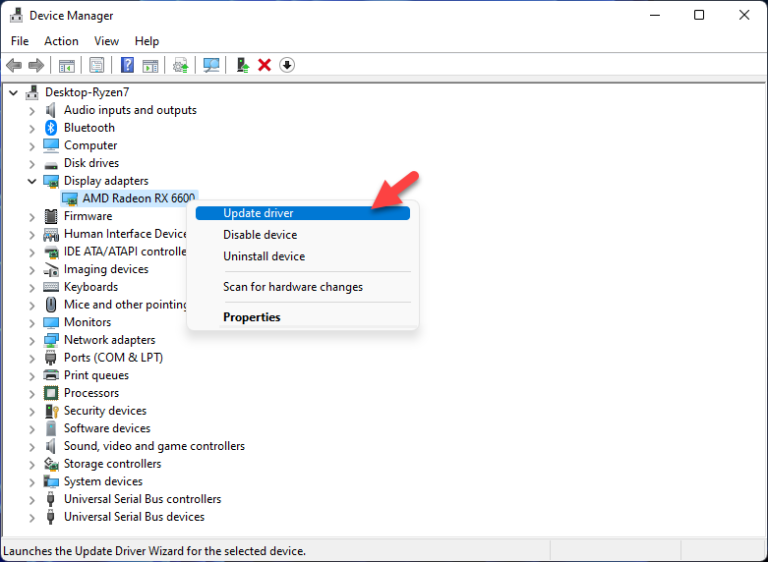Expand the Software devices chevron
The height and width of the screenshot is (562, 768).
[x=32, y=430]
